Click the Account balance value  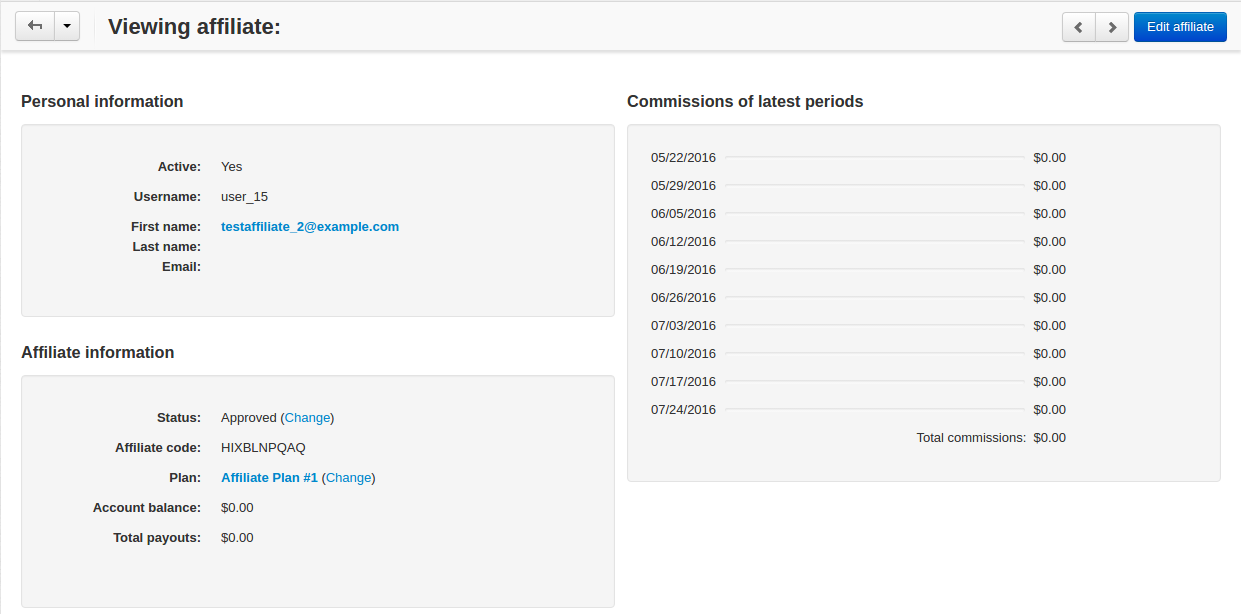tap(237, 508)
